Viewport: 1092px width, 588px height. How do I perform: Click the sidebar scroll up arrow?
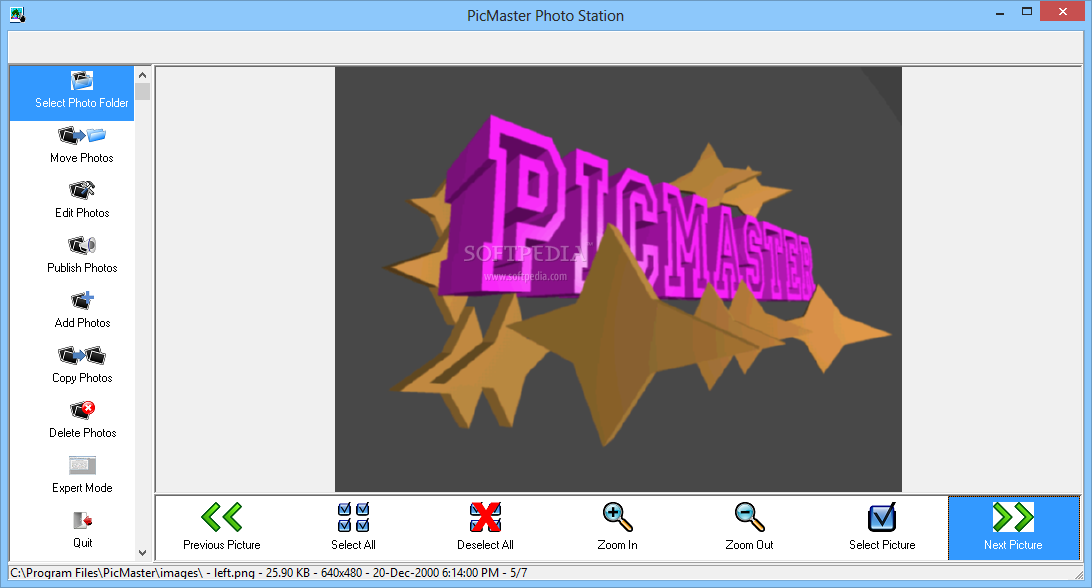[x=142, y=75]
